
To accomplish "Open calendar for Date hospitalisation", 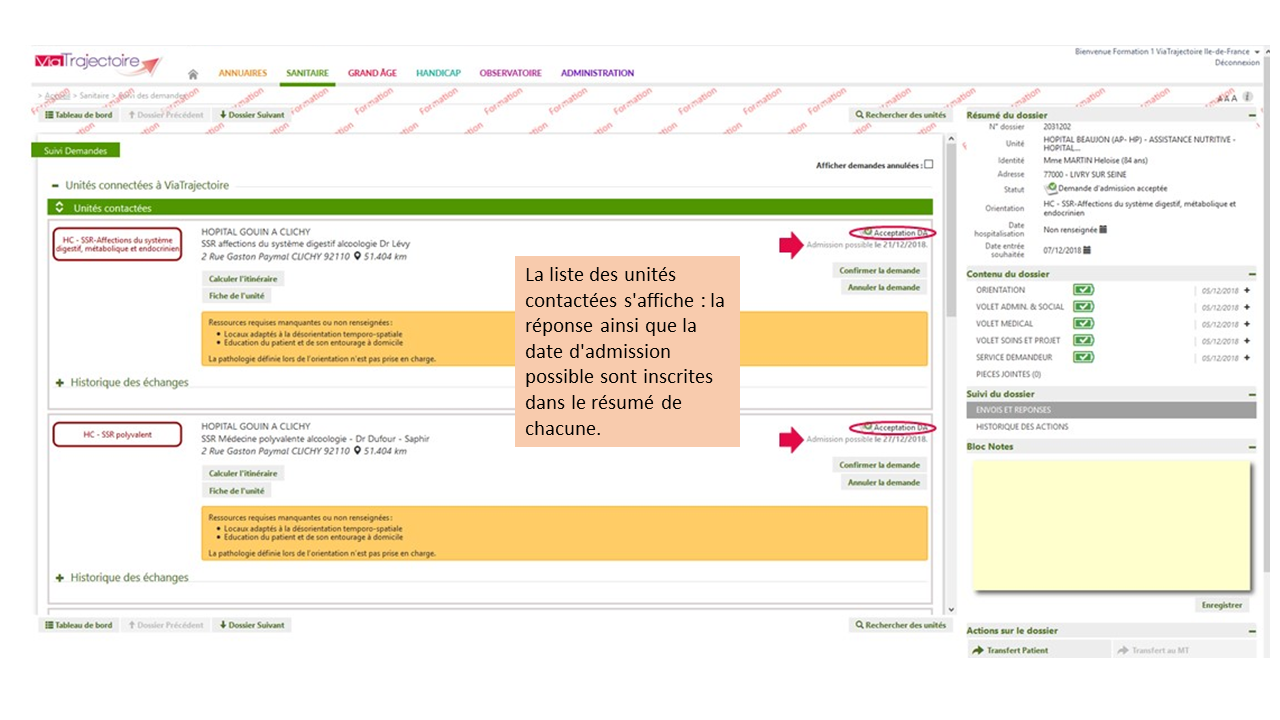I will pyautogui.click(x=1102, y=229).
